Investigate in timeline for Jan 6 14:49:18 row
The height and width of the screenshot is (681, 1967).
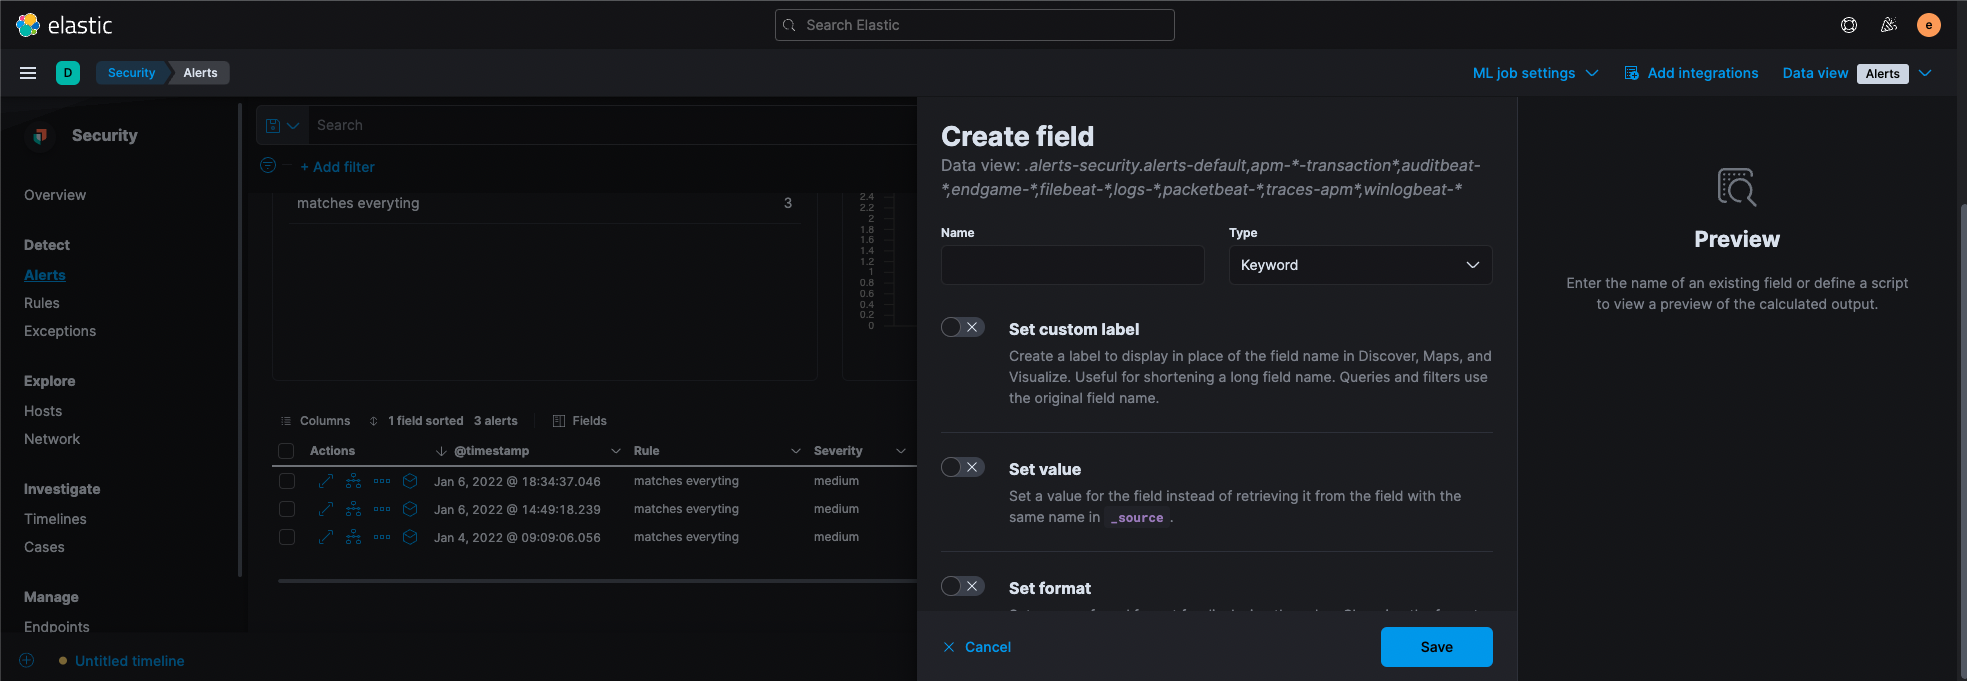coord(410,509)
